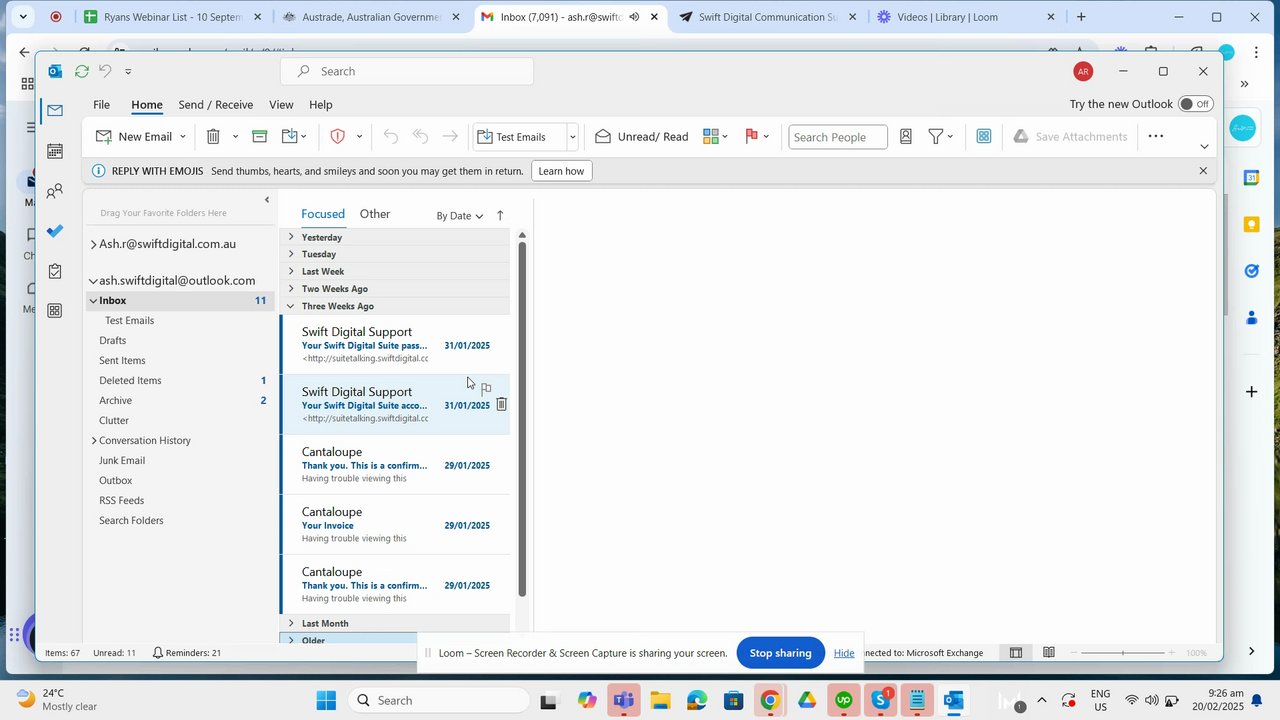The width and height of the screenshot is (1280, 720).
Task: Click the Search People field
Action: (x=837, y=137)
